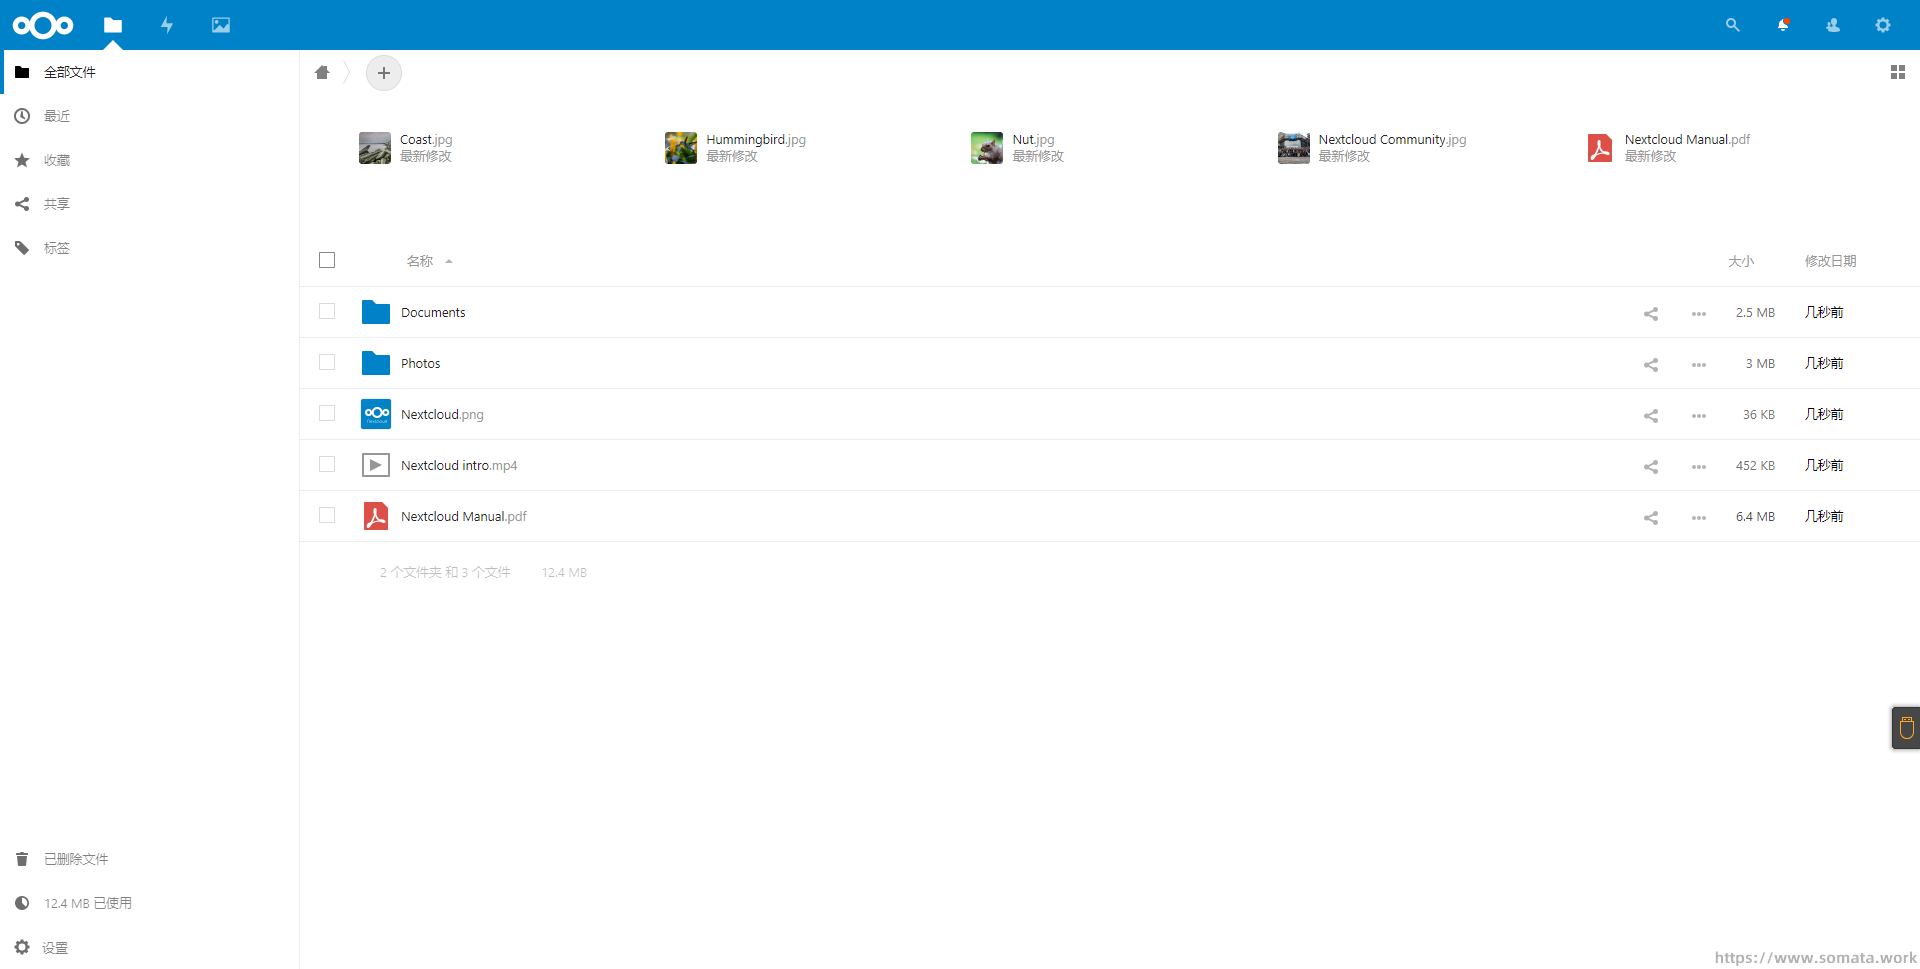Open more actions for Nextcloud Manual.pdf row
The width and height of the screenshot is (1920, 969).
pyautogui.click(x=1699, y=517)
